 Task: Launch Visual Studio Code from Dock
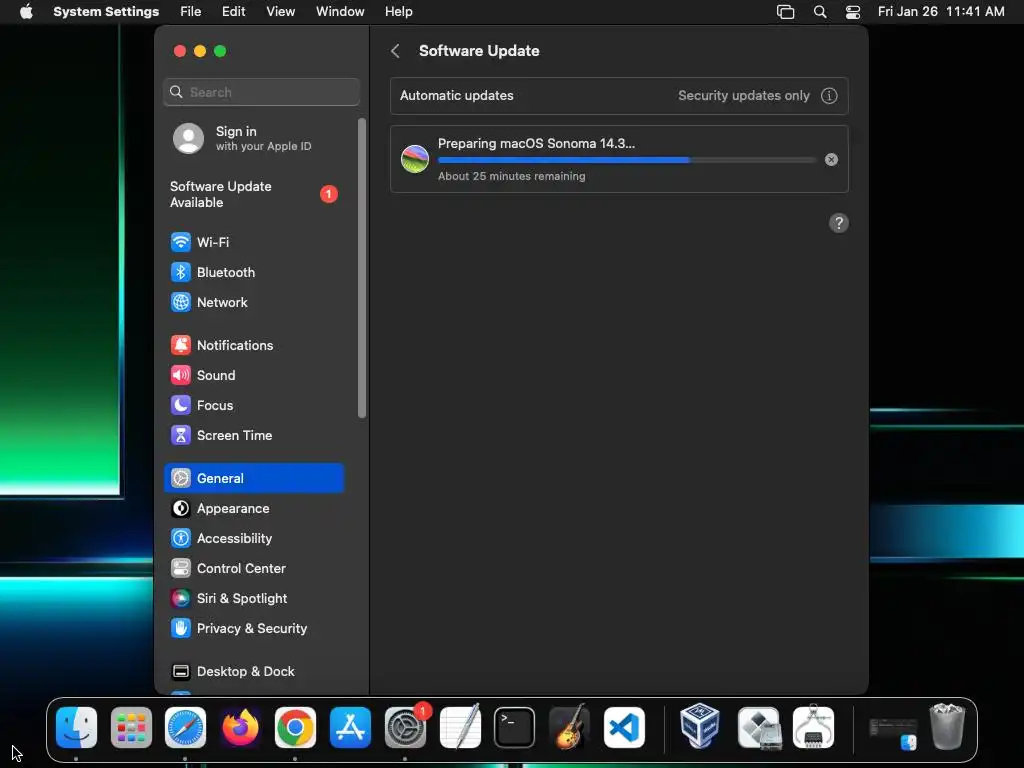pyautogui.click(x=624, y=728)
